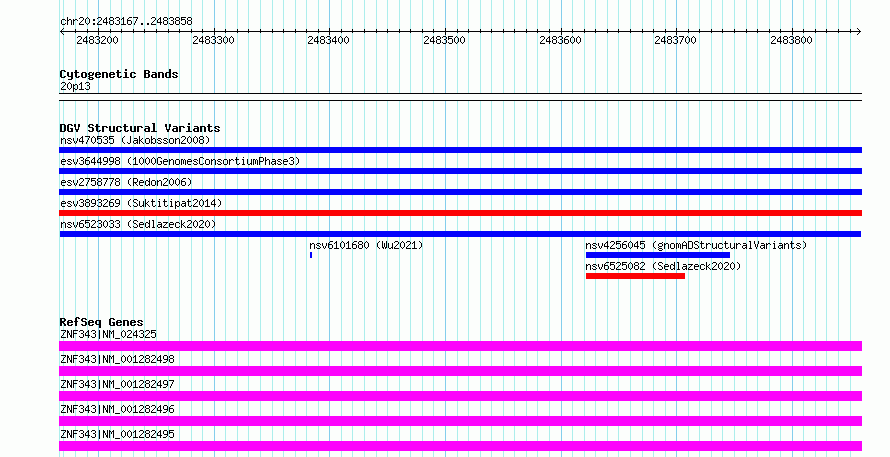Click the left arrow of the ruler
Image resolution: width=890 pixels, height=457 pixels.
[62, 32]
